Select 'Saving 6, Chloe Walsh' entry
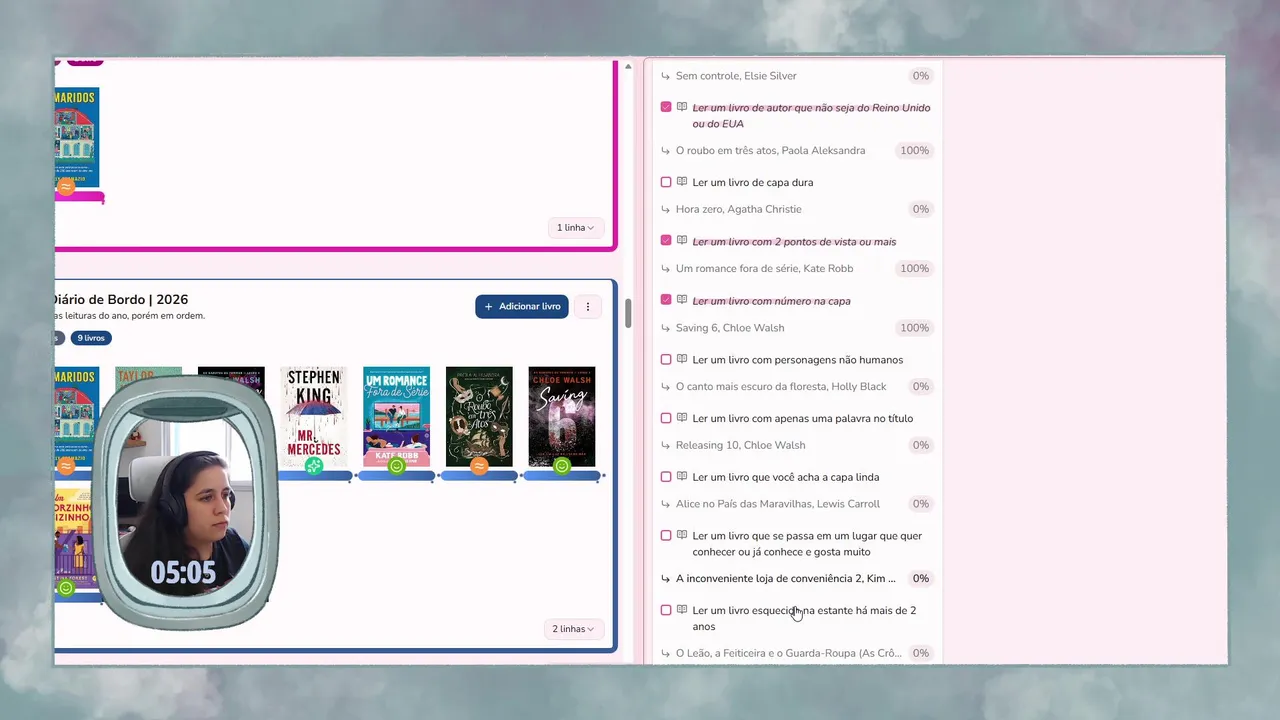The width and height of the screenshot is (1280, 720). (x=730, y=328)
